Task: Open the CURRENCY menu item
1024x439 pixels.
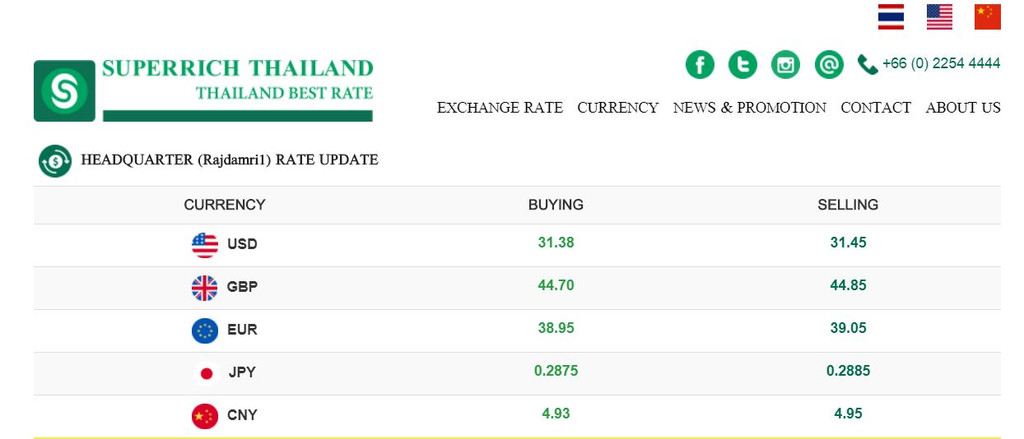Action: pos(618,108)
